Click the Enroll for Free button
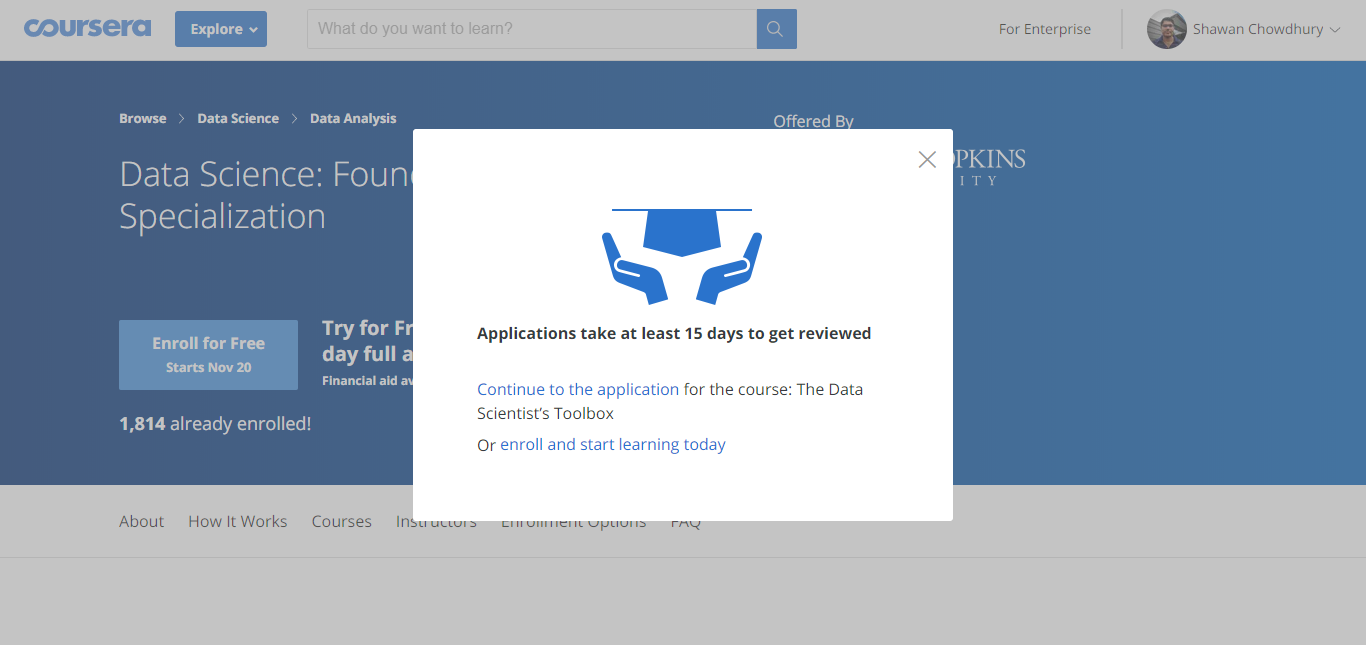This screenshot has width=1366, height=645. (x=208, y=355)
